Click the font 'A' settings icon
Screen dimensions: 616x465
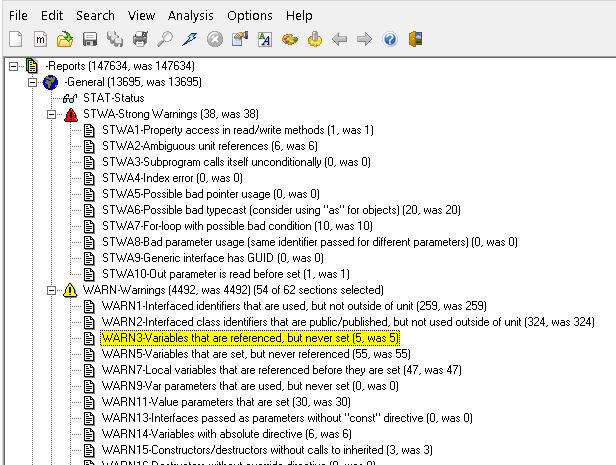click(265, 39)
